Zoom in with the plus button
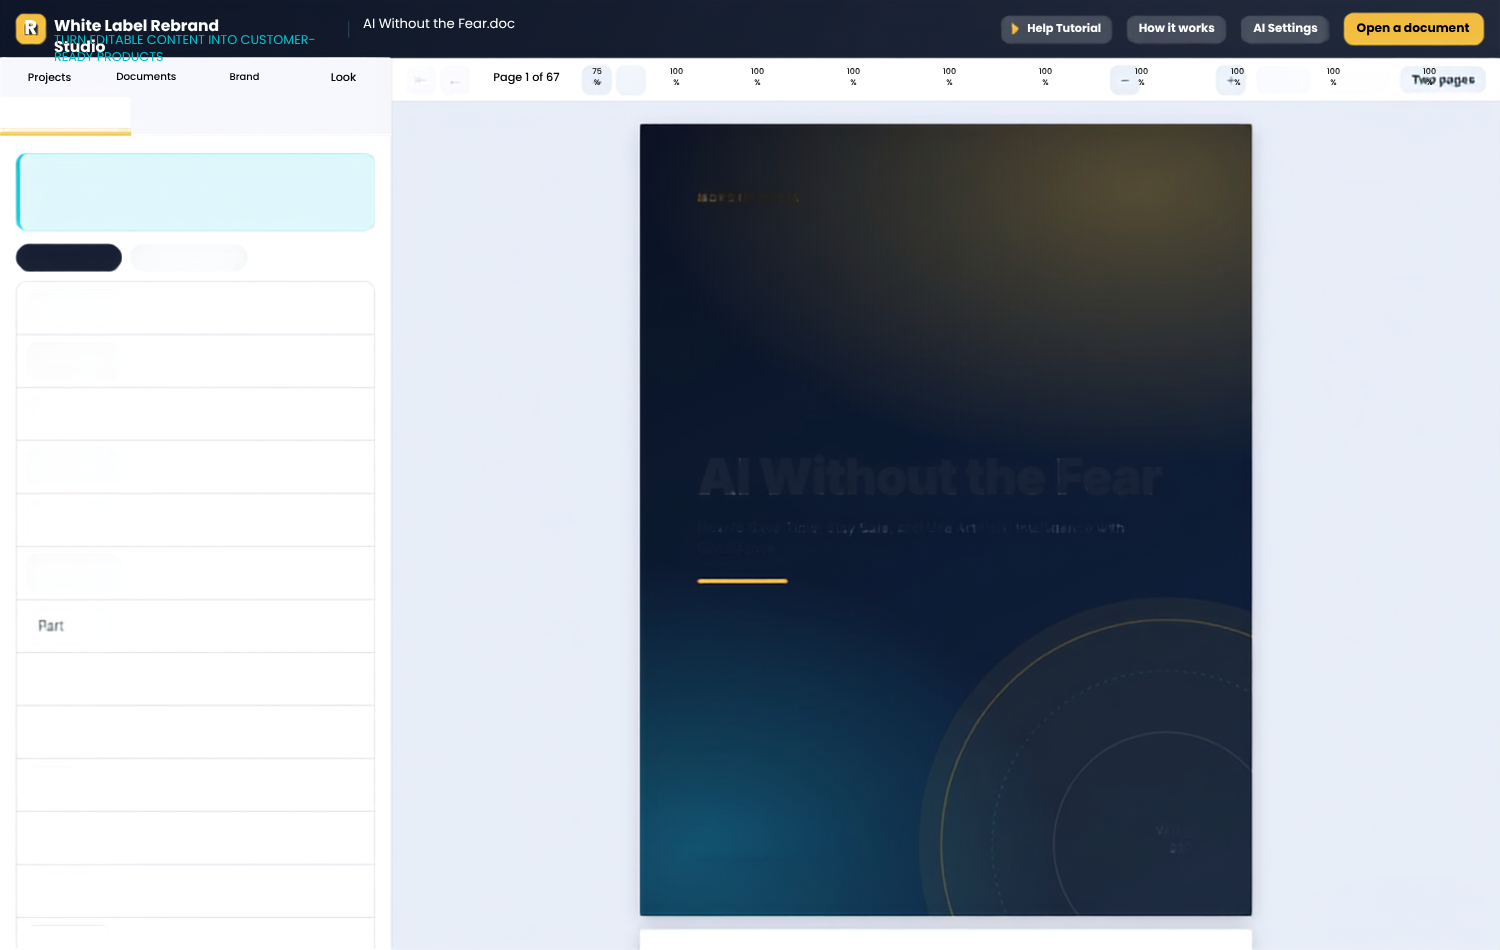The image size is (1500, 950). (x=1231, y=80)
